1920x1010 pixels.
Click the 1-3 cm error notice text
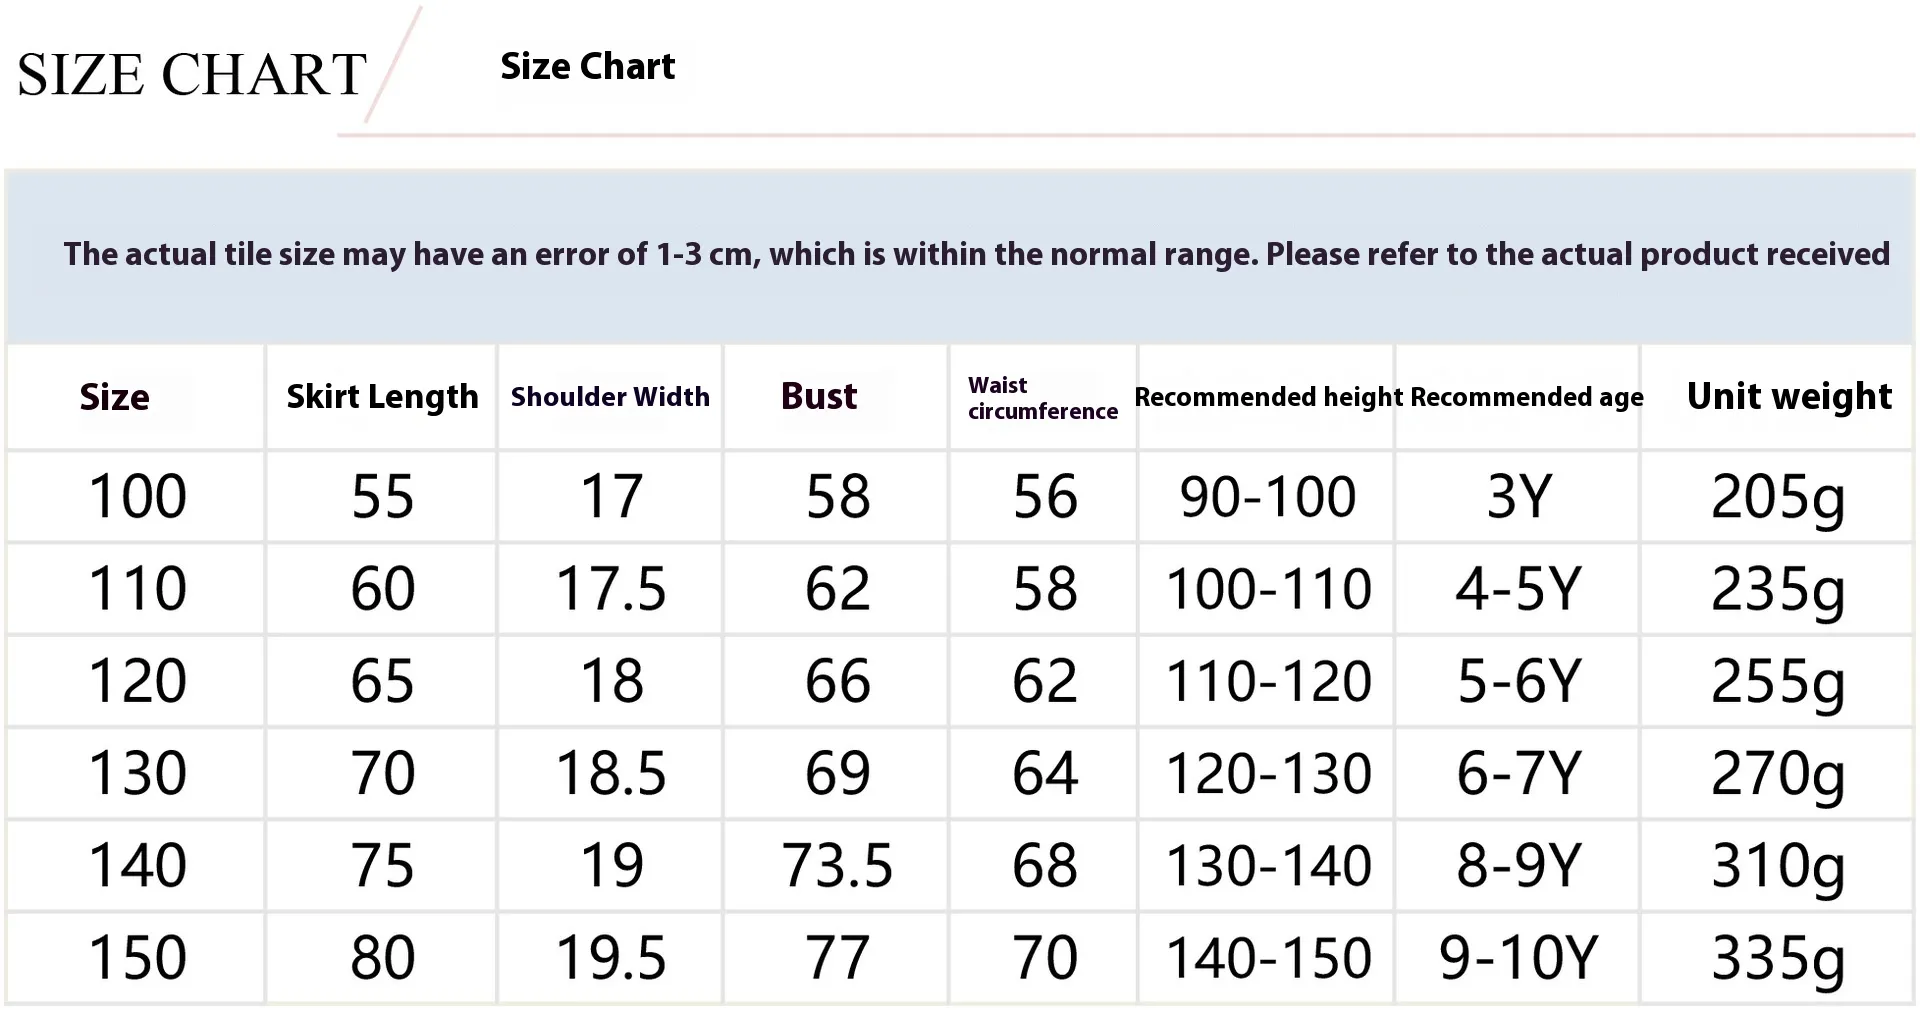coord(976,254)
